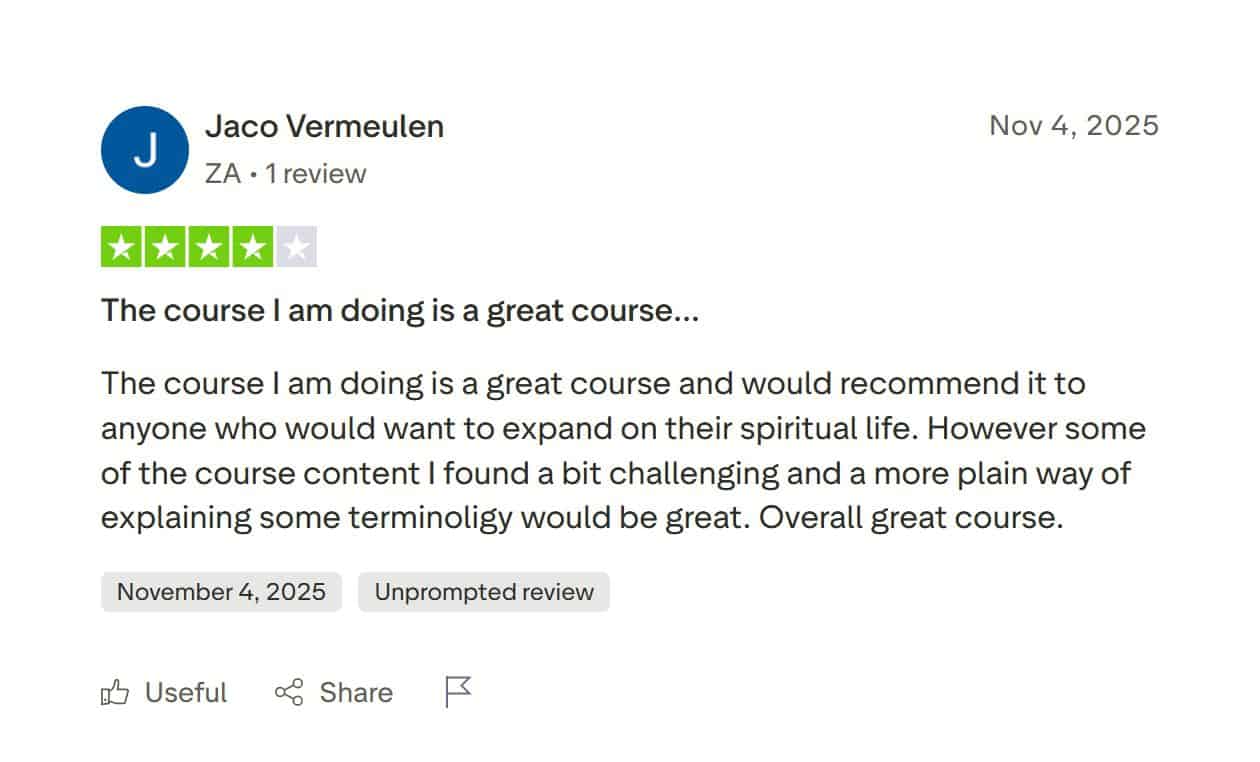Click the third green rating star
The height and width of the screenshot is (762, 1260).
[208, 248]
